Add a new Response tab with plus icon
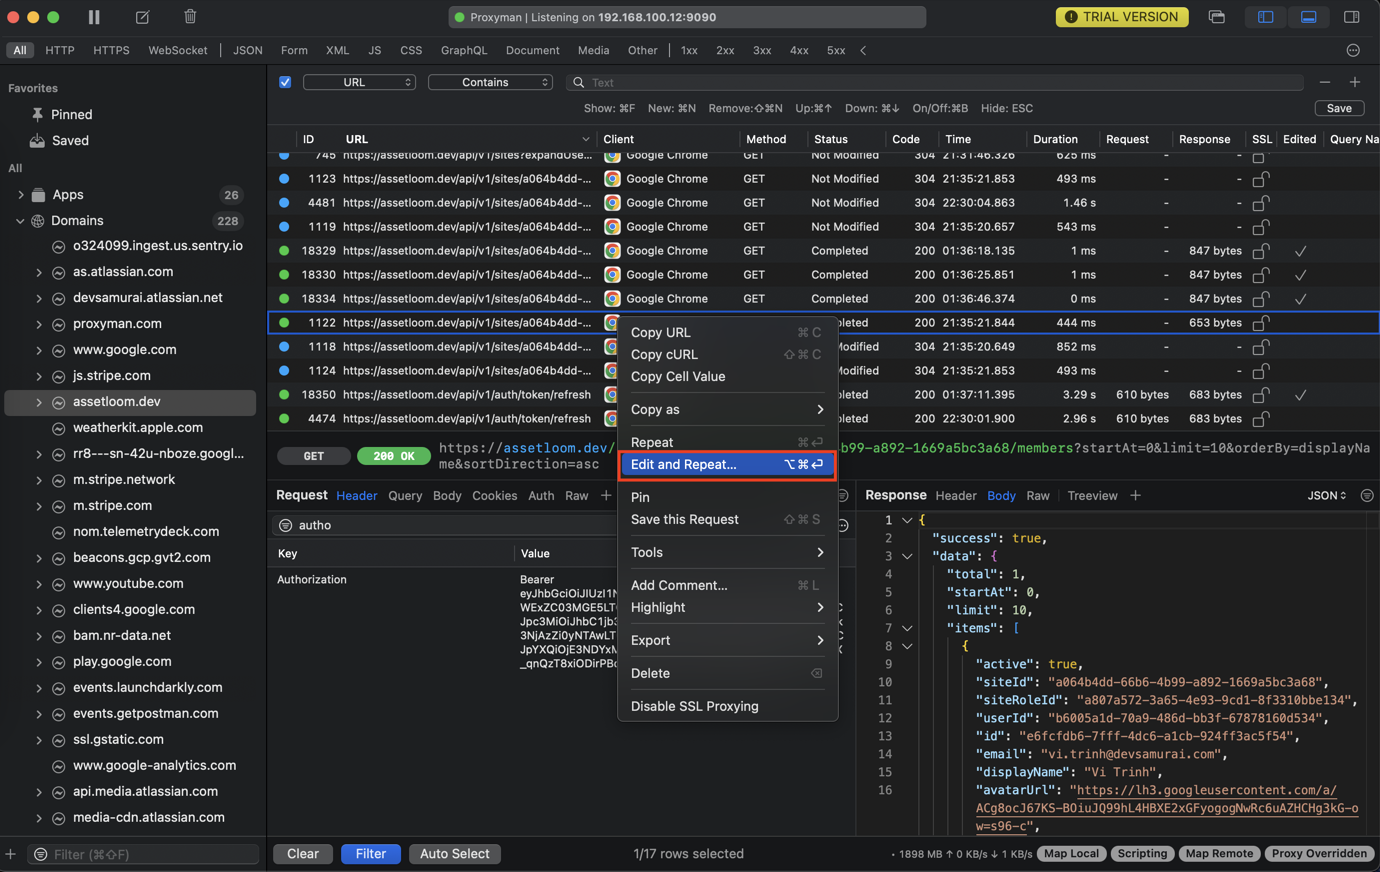The height and width of the screenshot is (872, 1380). (x=1135, y=495)
